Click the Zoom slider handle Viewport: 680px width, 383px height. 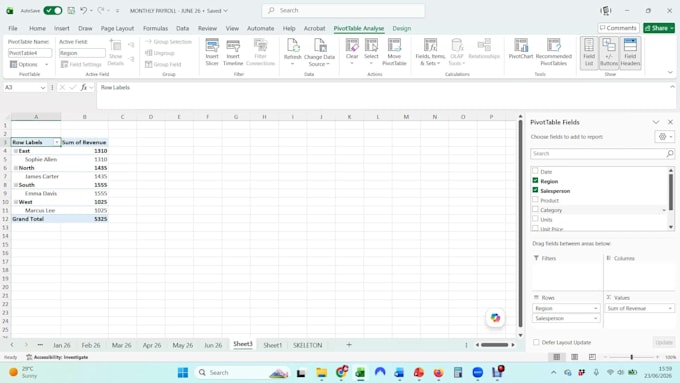[631, 357]
